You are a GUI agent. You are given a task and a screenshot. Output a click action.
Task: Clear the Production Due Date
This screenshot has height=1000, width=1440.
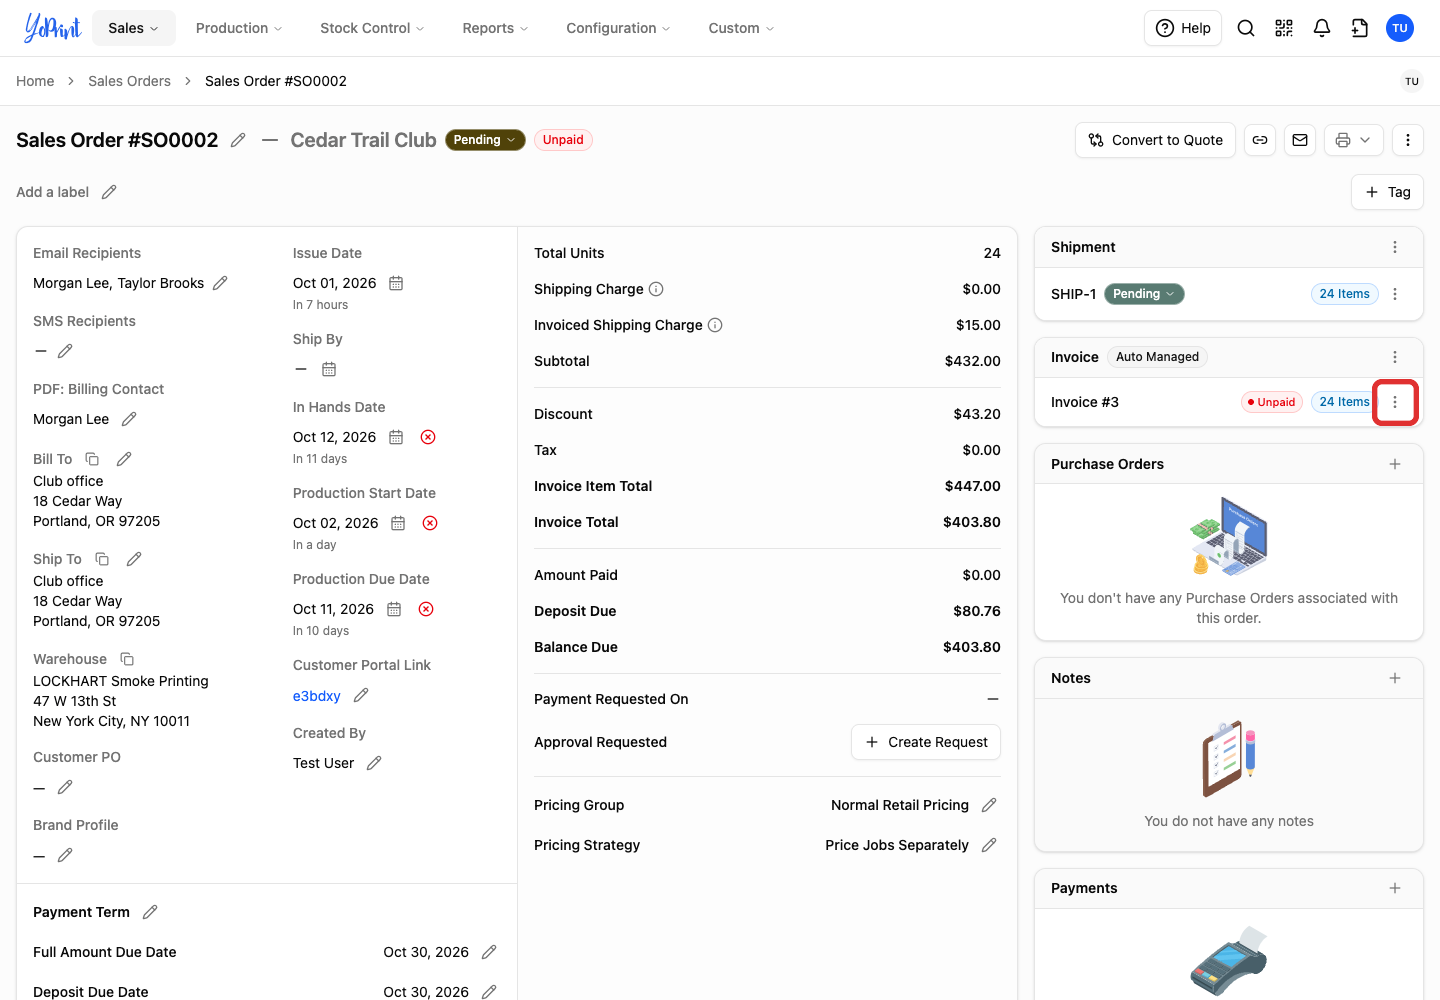click(426, 609)
